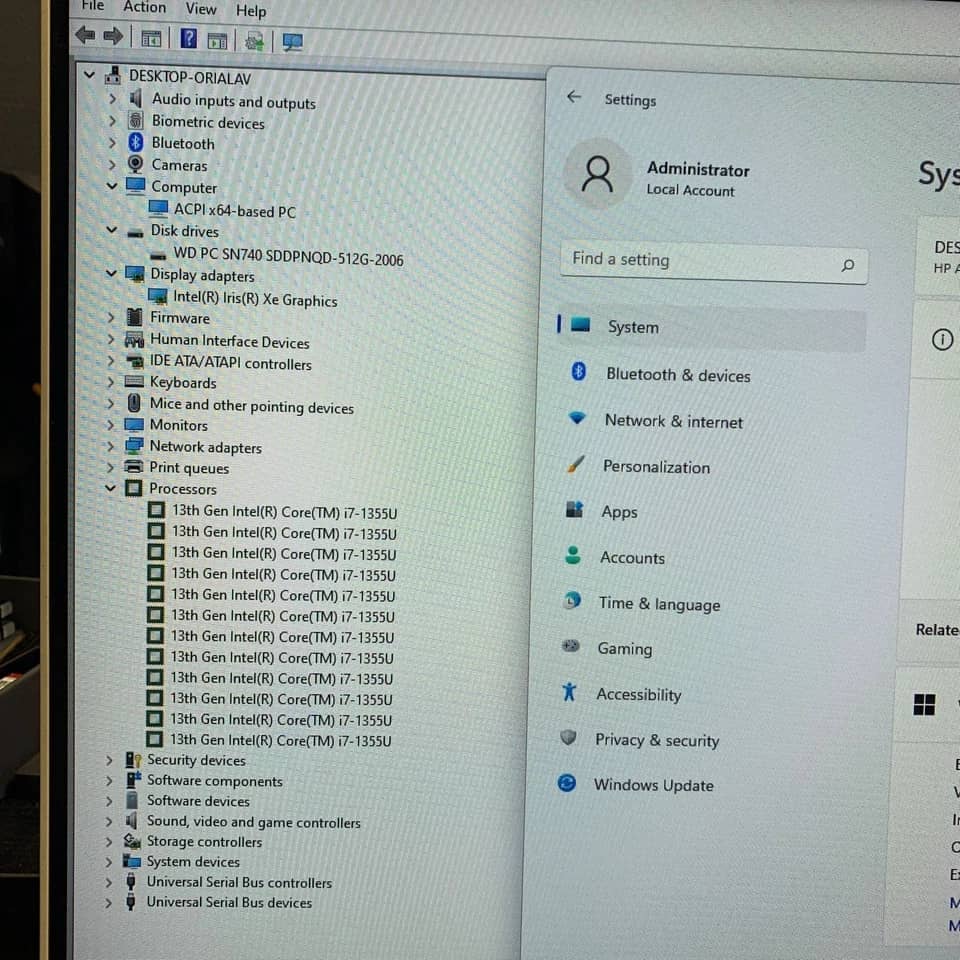Select Human Interface Devices category
The image size is (960, 960).
230,340
